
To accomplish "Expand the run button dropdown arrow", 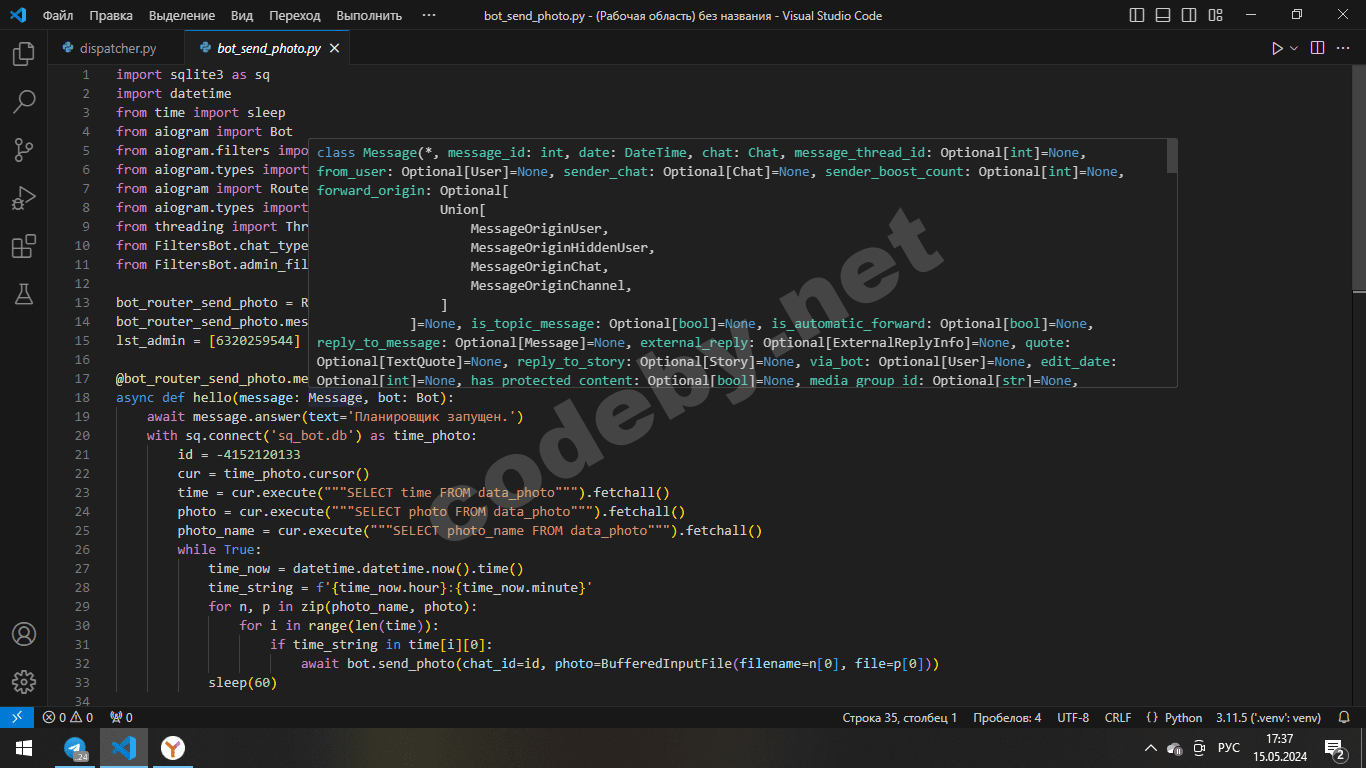I will pos(1294,48).
